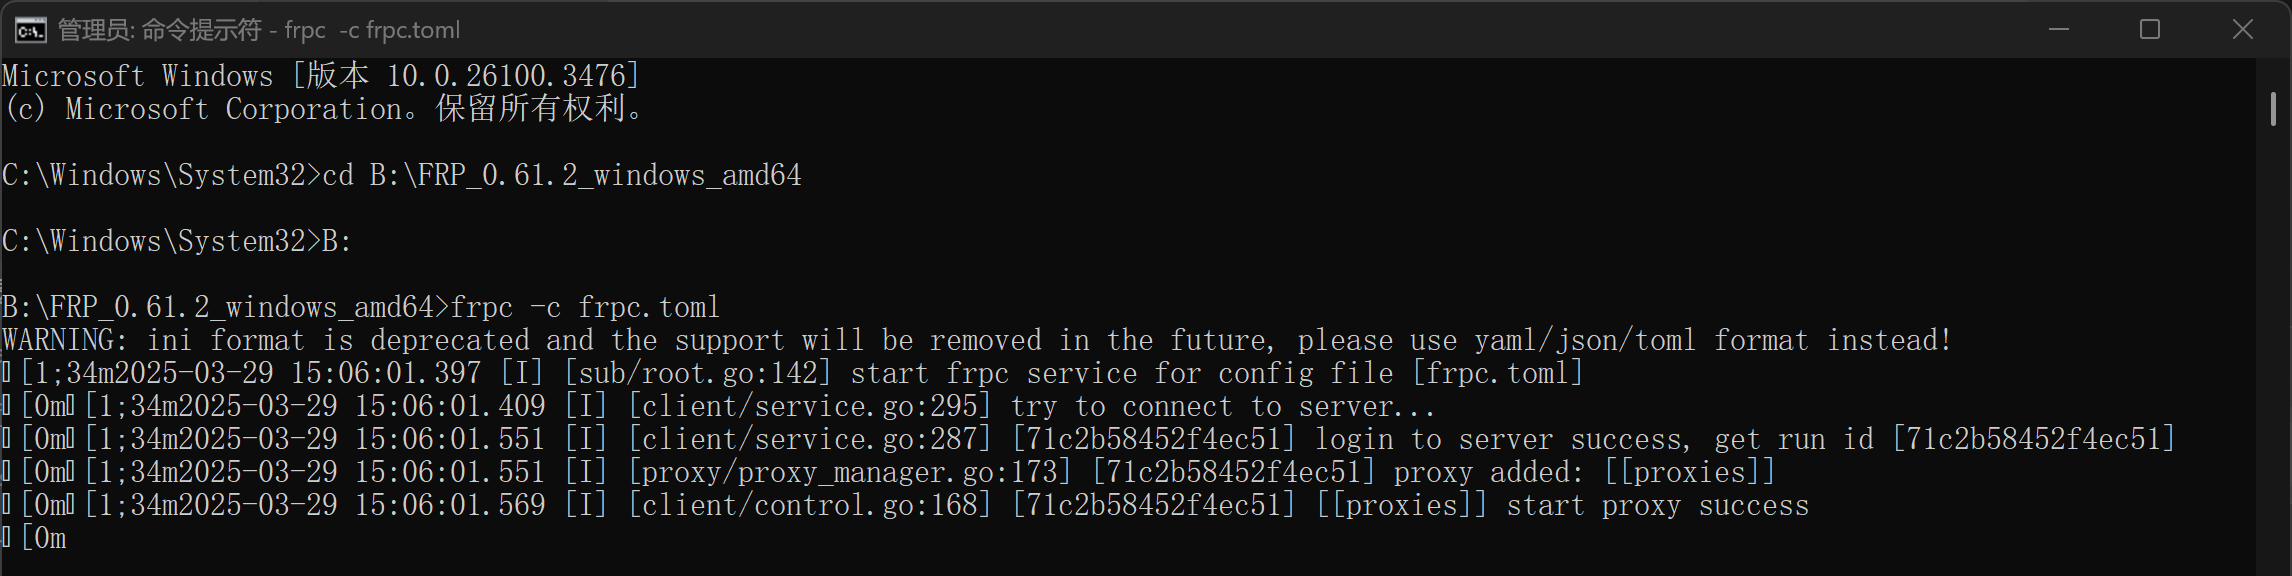Click the 'proxy added: [[proxies]]' log text
The width and height of the screenshot is (2292, 576).
coord(1585,472)
